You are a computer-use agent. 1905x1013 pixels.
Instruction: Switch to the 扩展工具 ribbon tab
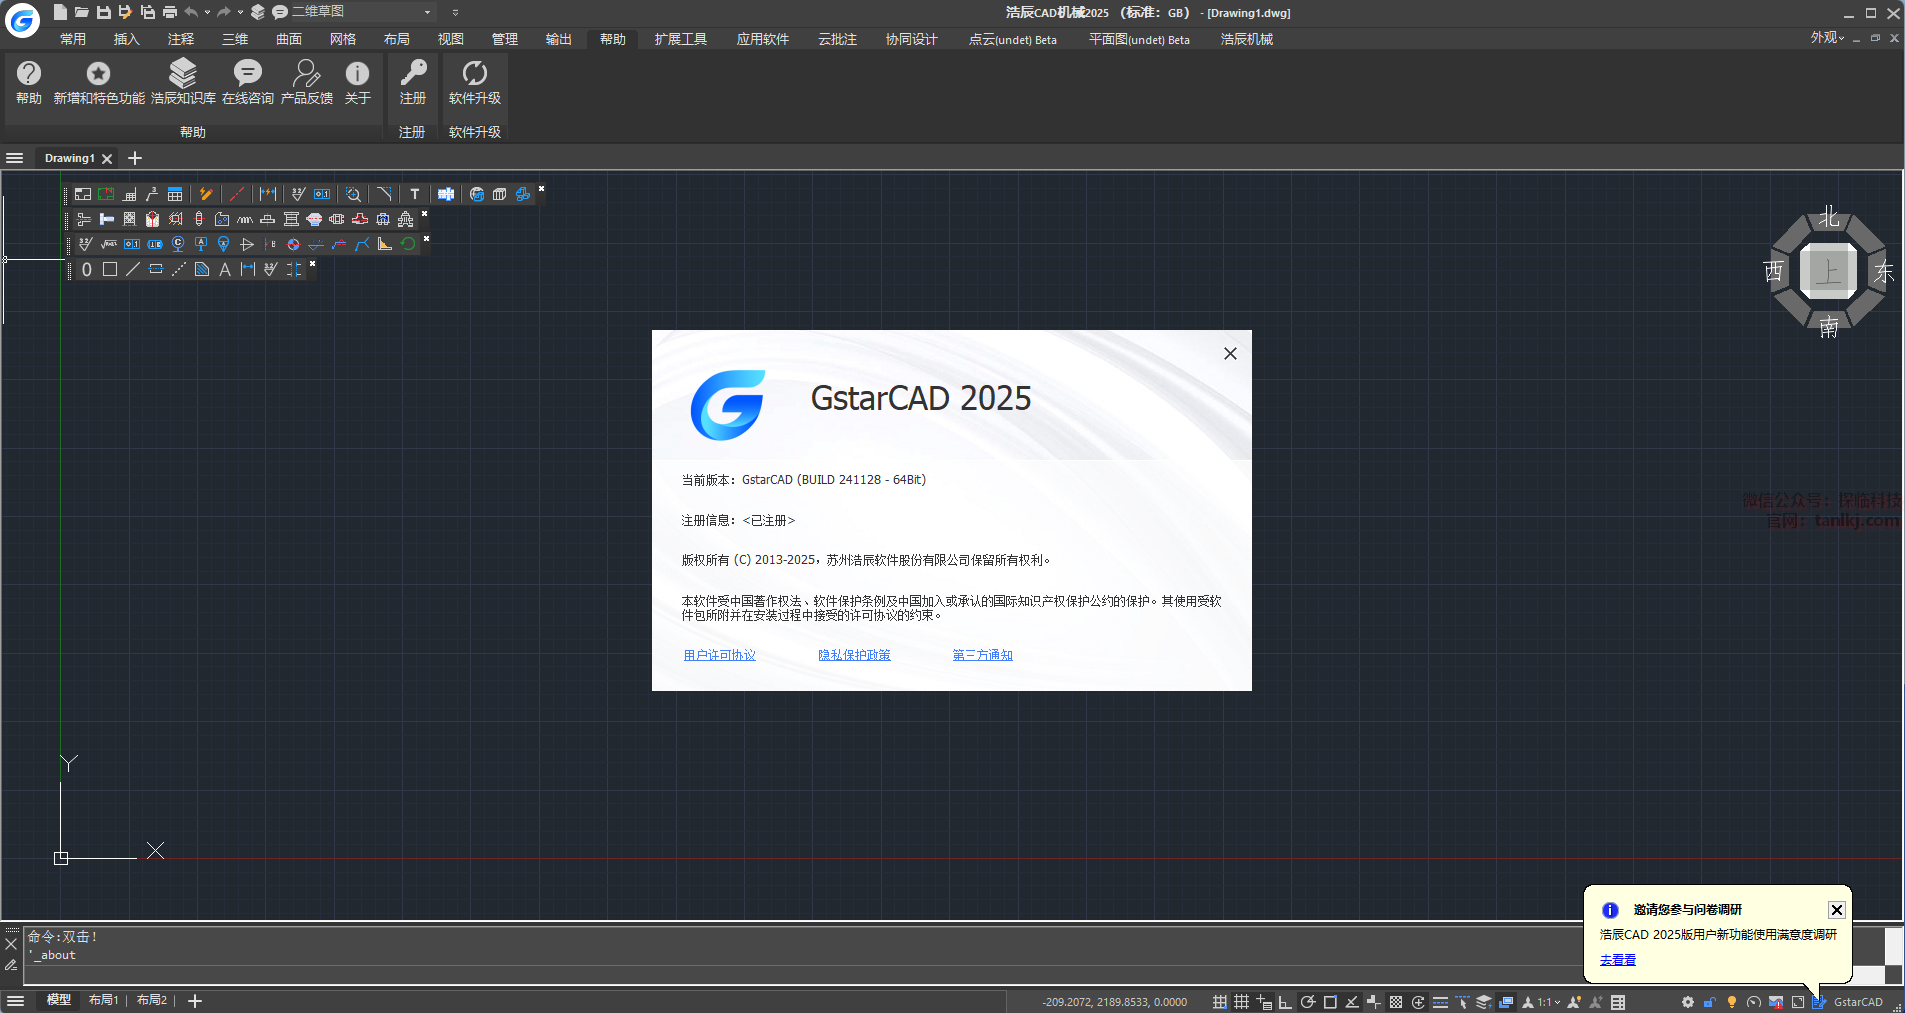click(x=680, y=39)
